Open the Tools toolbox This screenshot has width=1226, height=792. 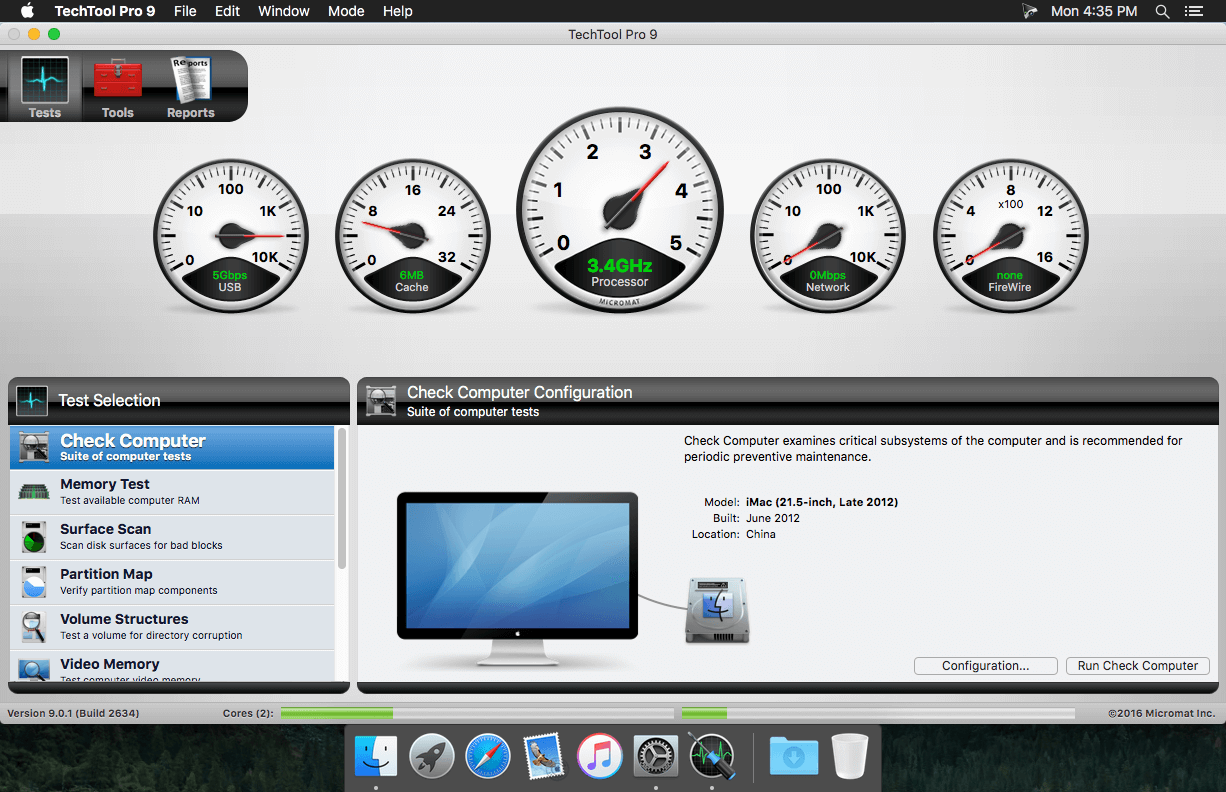tap(118, 88)
